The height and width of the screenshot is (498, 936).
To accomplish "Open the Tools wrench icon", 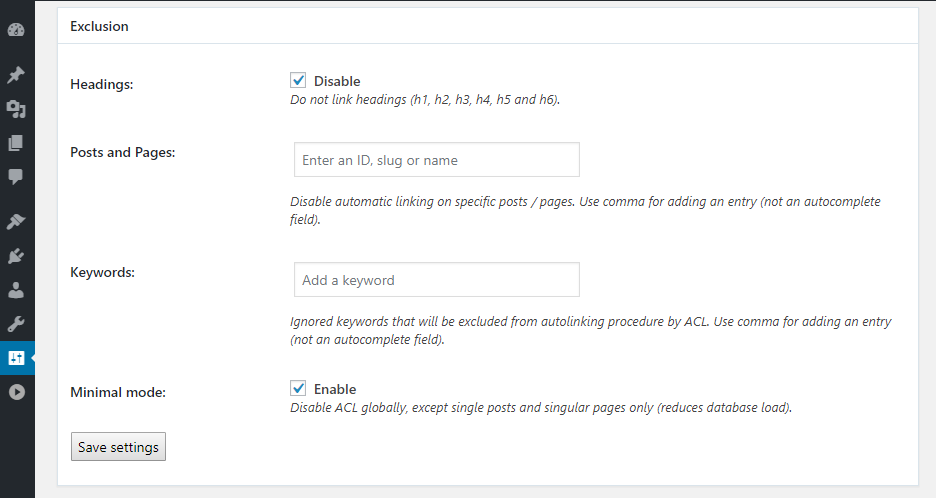I will click(16, 324).
